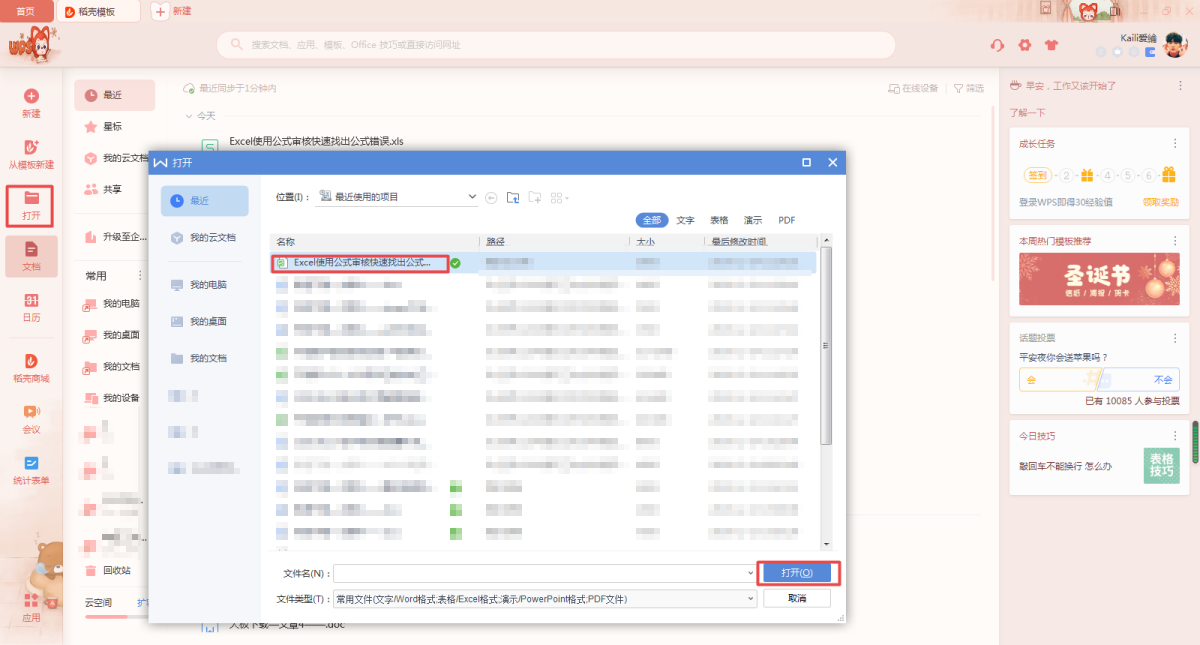Image resolution: width=1200 pixels, height=645 pixels.
Task: Click the 取消 cancel button
Action: 796,599
